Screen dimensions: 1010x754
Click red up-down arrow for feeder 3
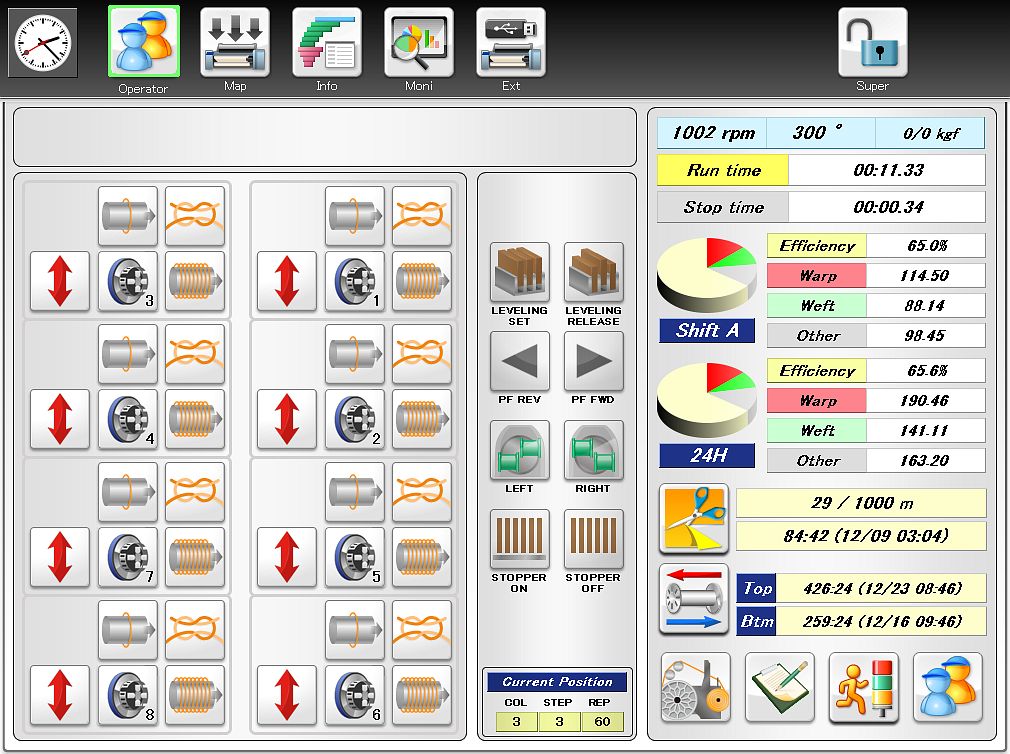point(60,281)
